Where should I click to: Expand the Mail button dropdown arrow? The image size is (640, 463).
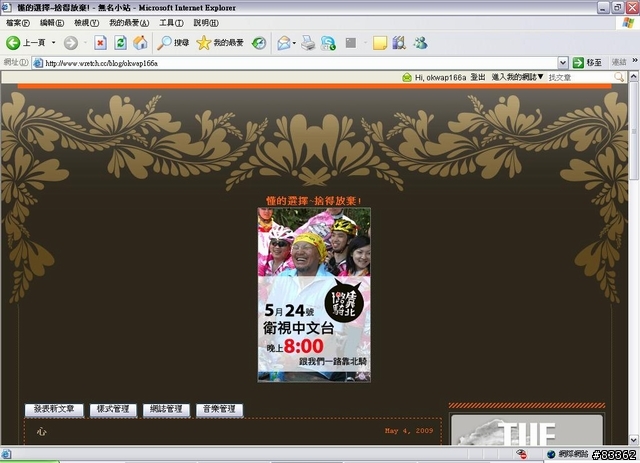pos(294,43)
